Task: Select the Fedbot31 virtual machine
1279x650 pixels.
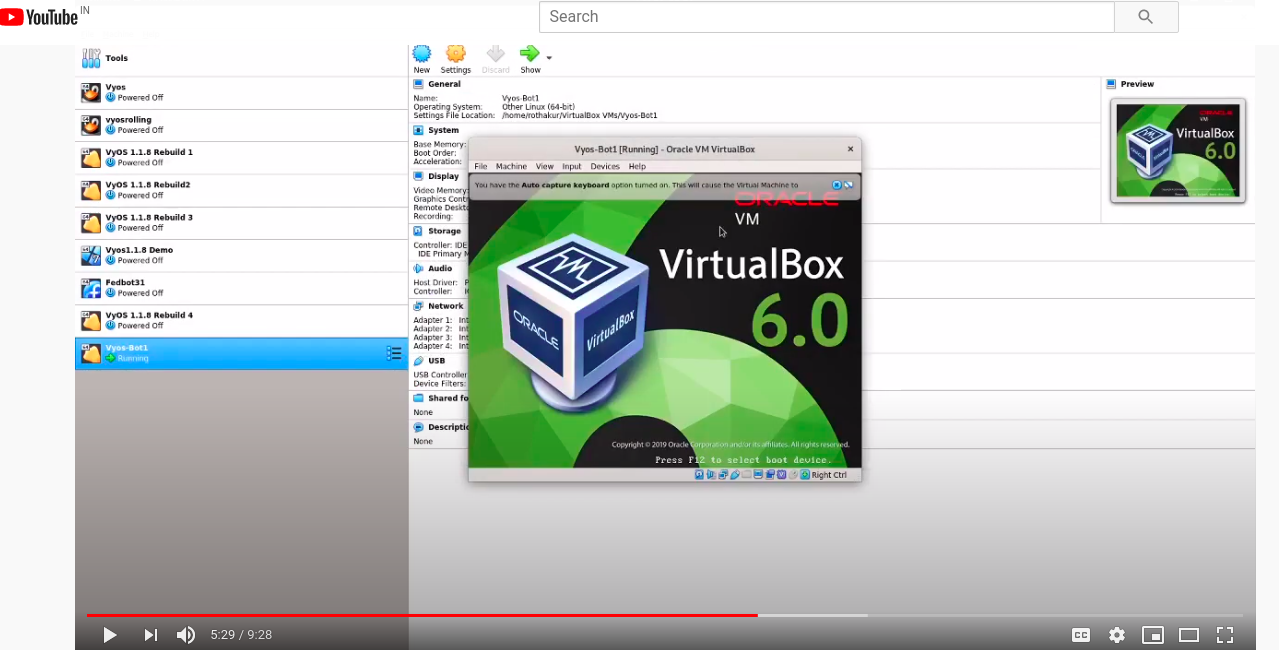Action: [x=125, y=287]
